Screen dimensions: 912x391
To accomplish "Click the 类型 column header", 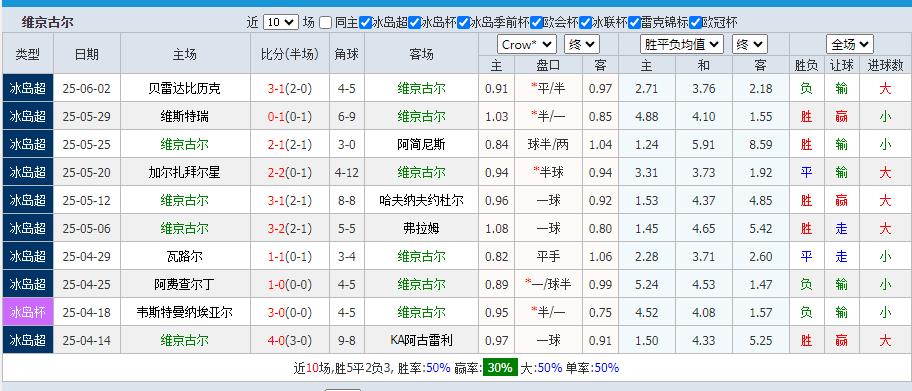I will (28, 54).
